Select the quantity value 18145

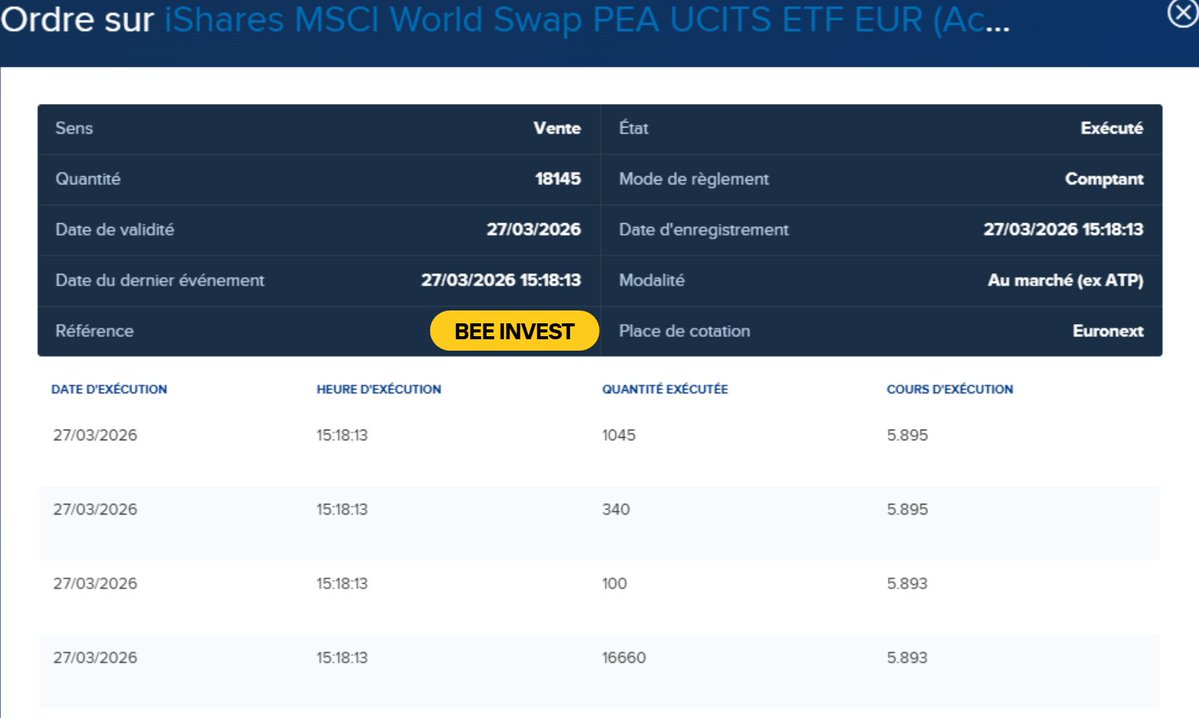(x=557, y=179)
